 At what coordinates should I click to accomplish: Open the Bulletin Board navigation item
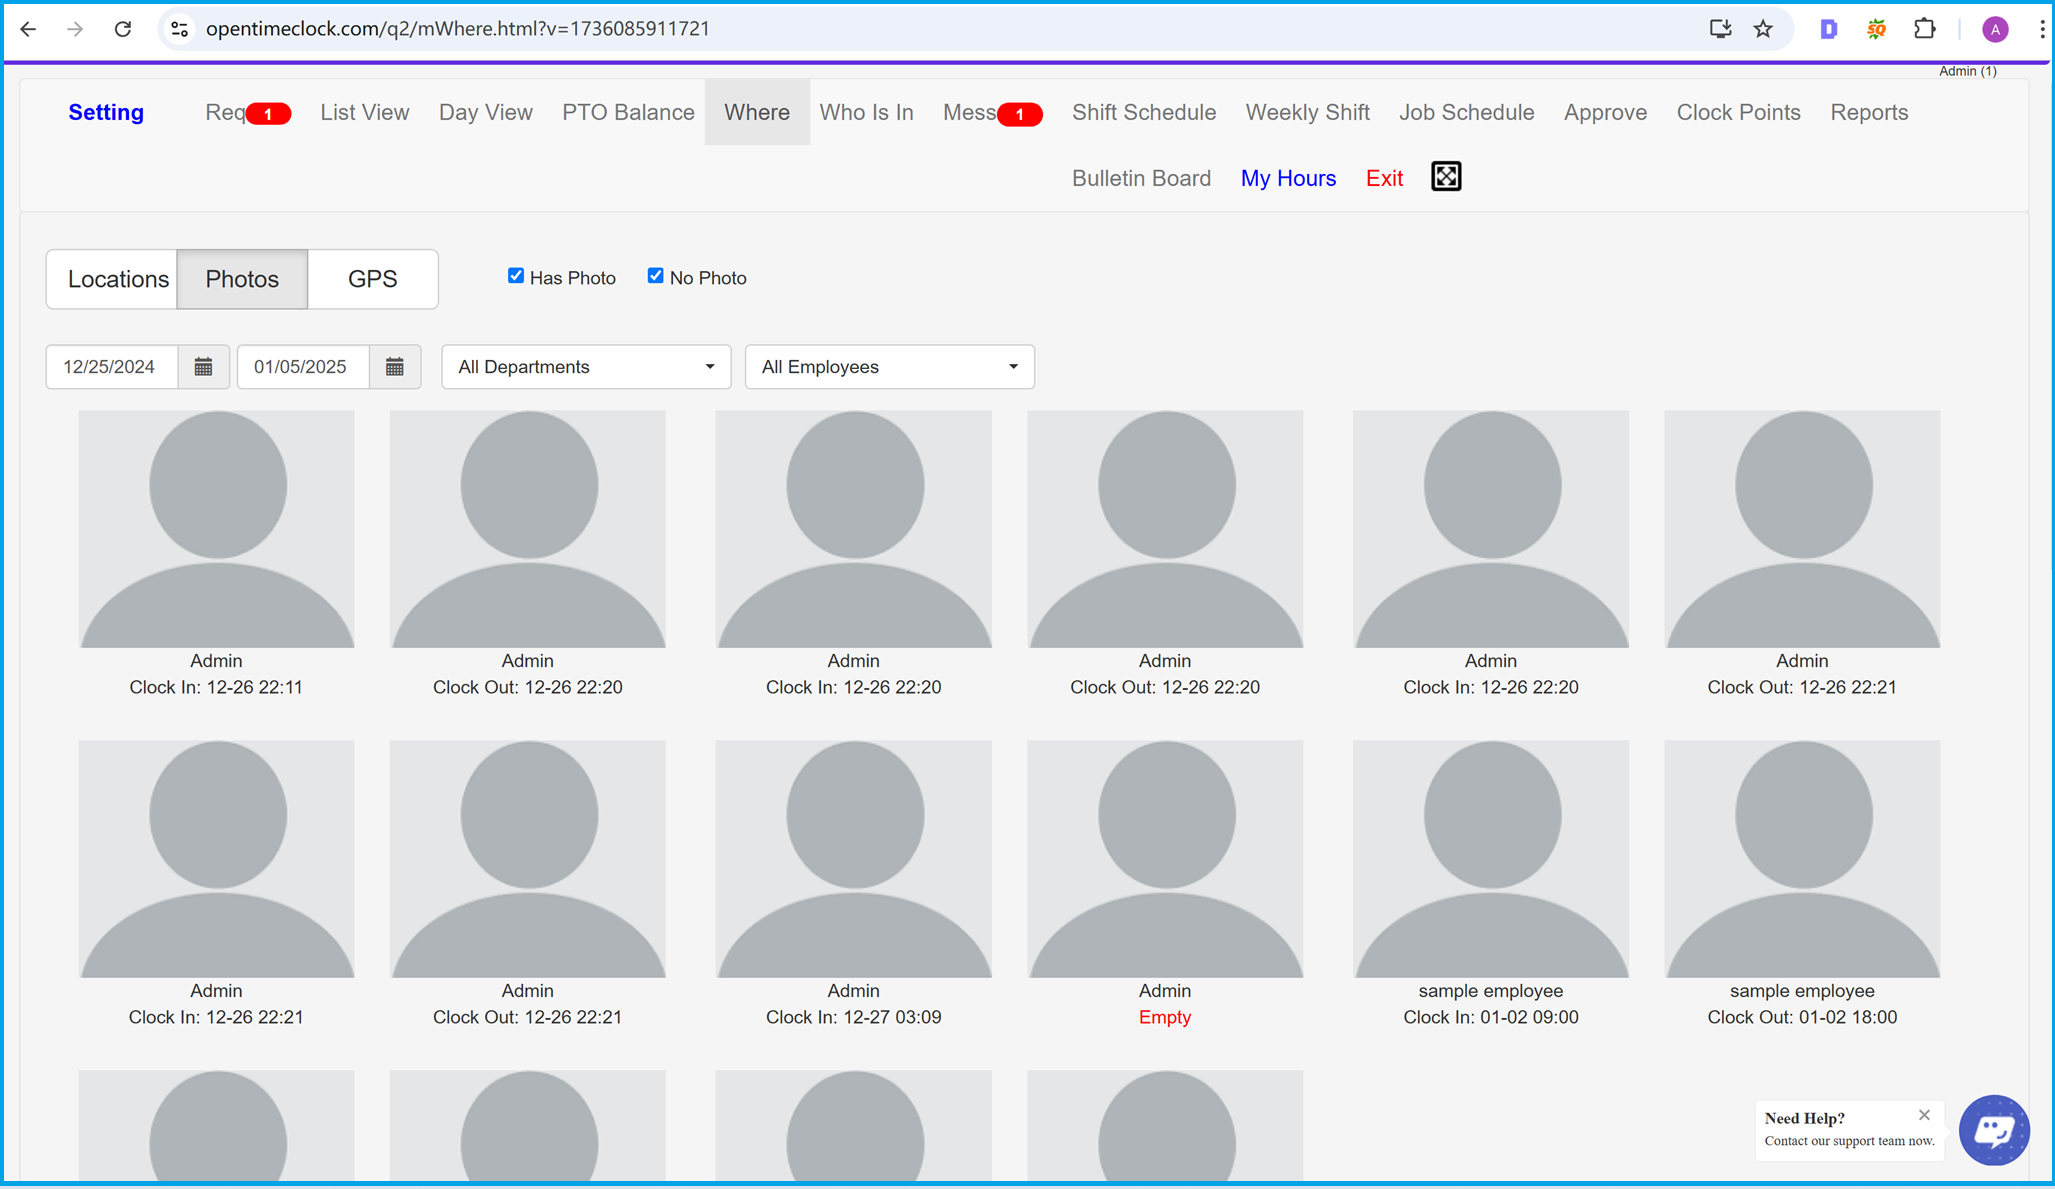[1142, 178]
